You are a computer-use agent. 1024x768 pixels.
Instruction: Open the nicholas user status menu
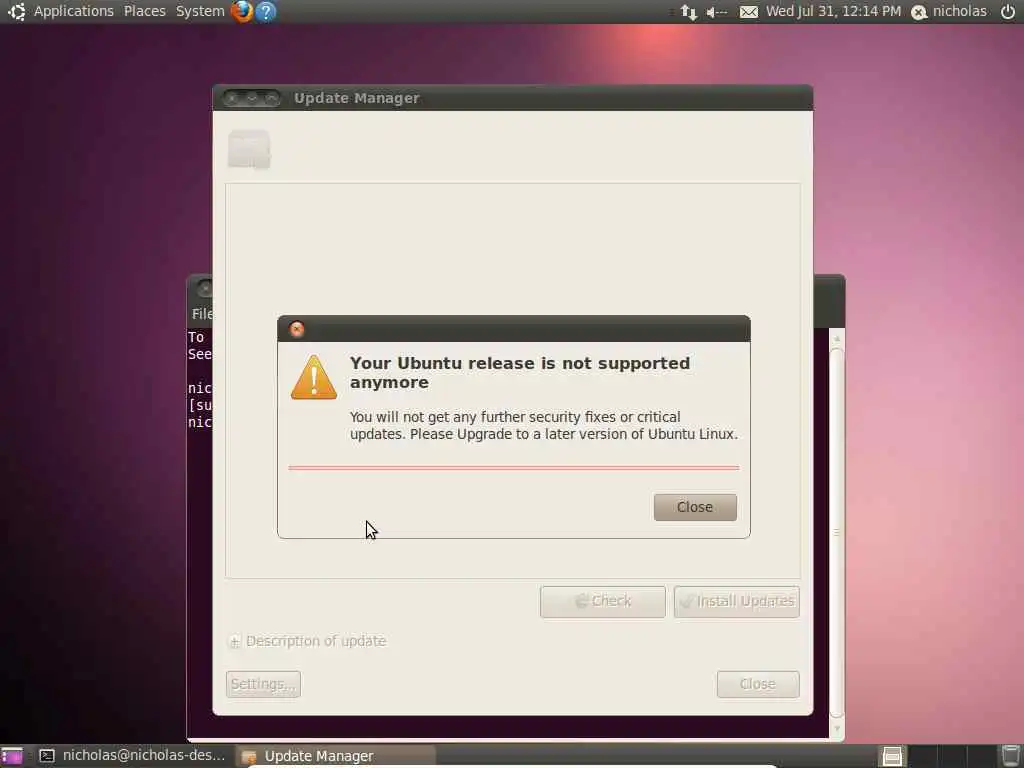pos(949,11)
